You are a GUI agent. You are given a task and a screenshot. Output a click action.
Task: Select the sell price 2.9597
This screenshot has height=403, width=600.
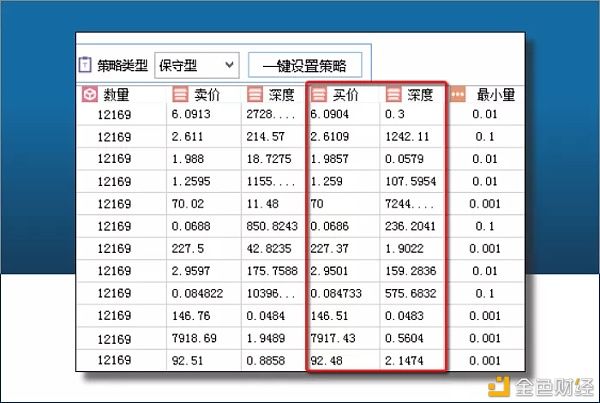tap(191, 271)
